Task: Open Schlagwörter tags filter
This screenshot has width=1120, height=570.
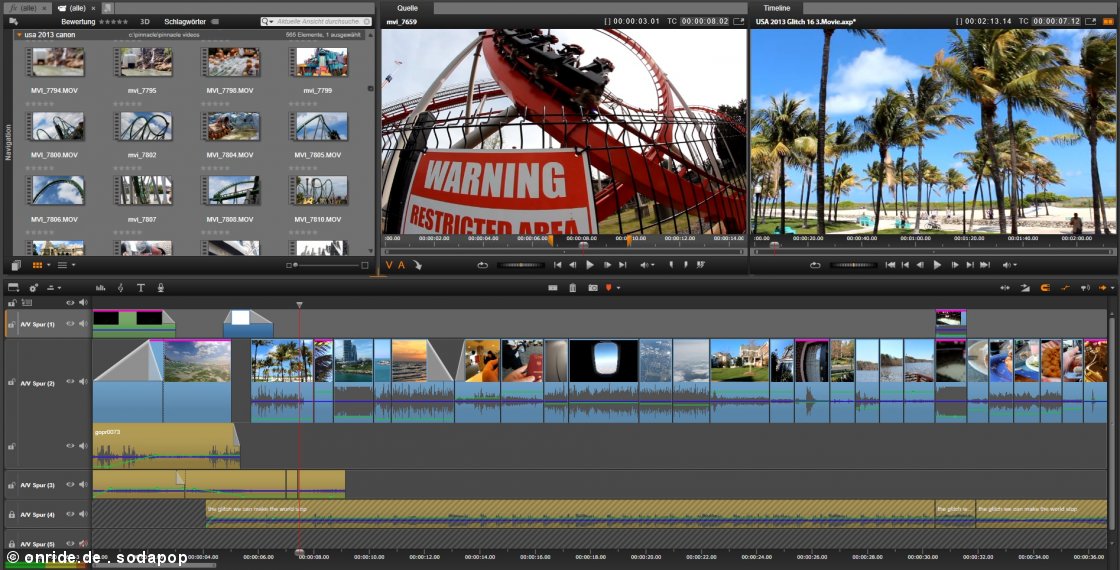Action: coord(191,21)
